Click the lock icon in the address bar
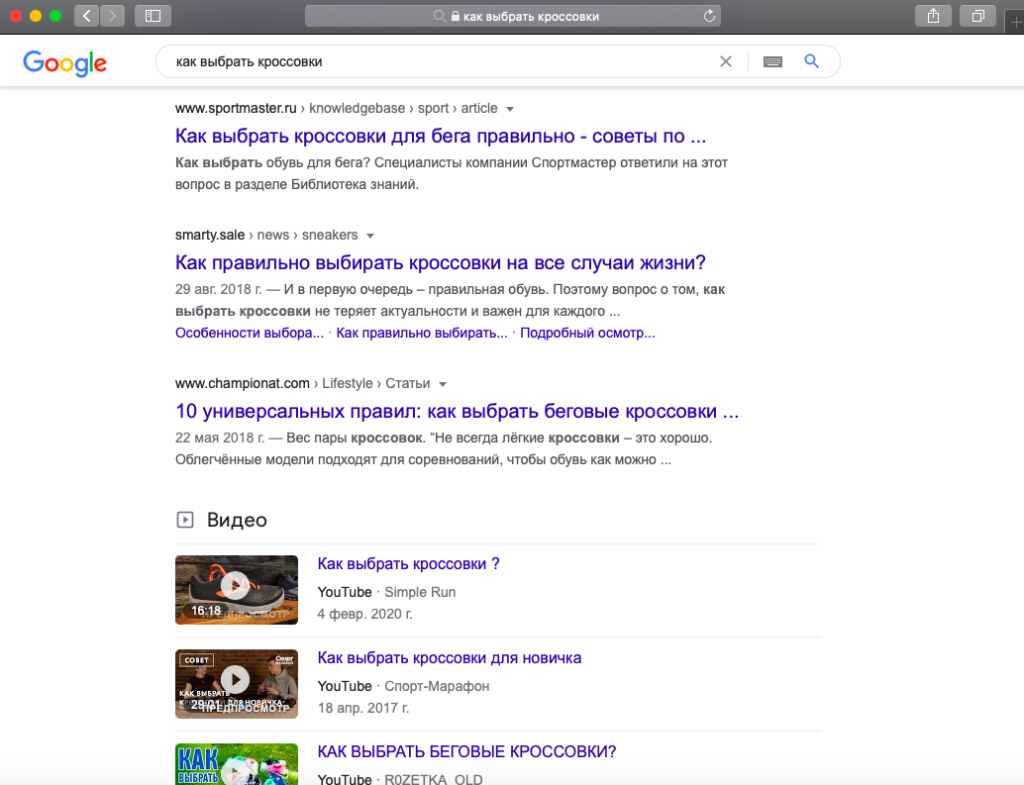Viewport: 1024px width, 785px height. click(x=455, y=16)
